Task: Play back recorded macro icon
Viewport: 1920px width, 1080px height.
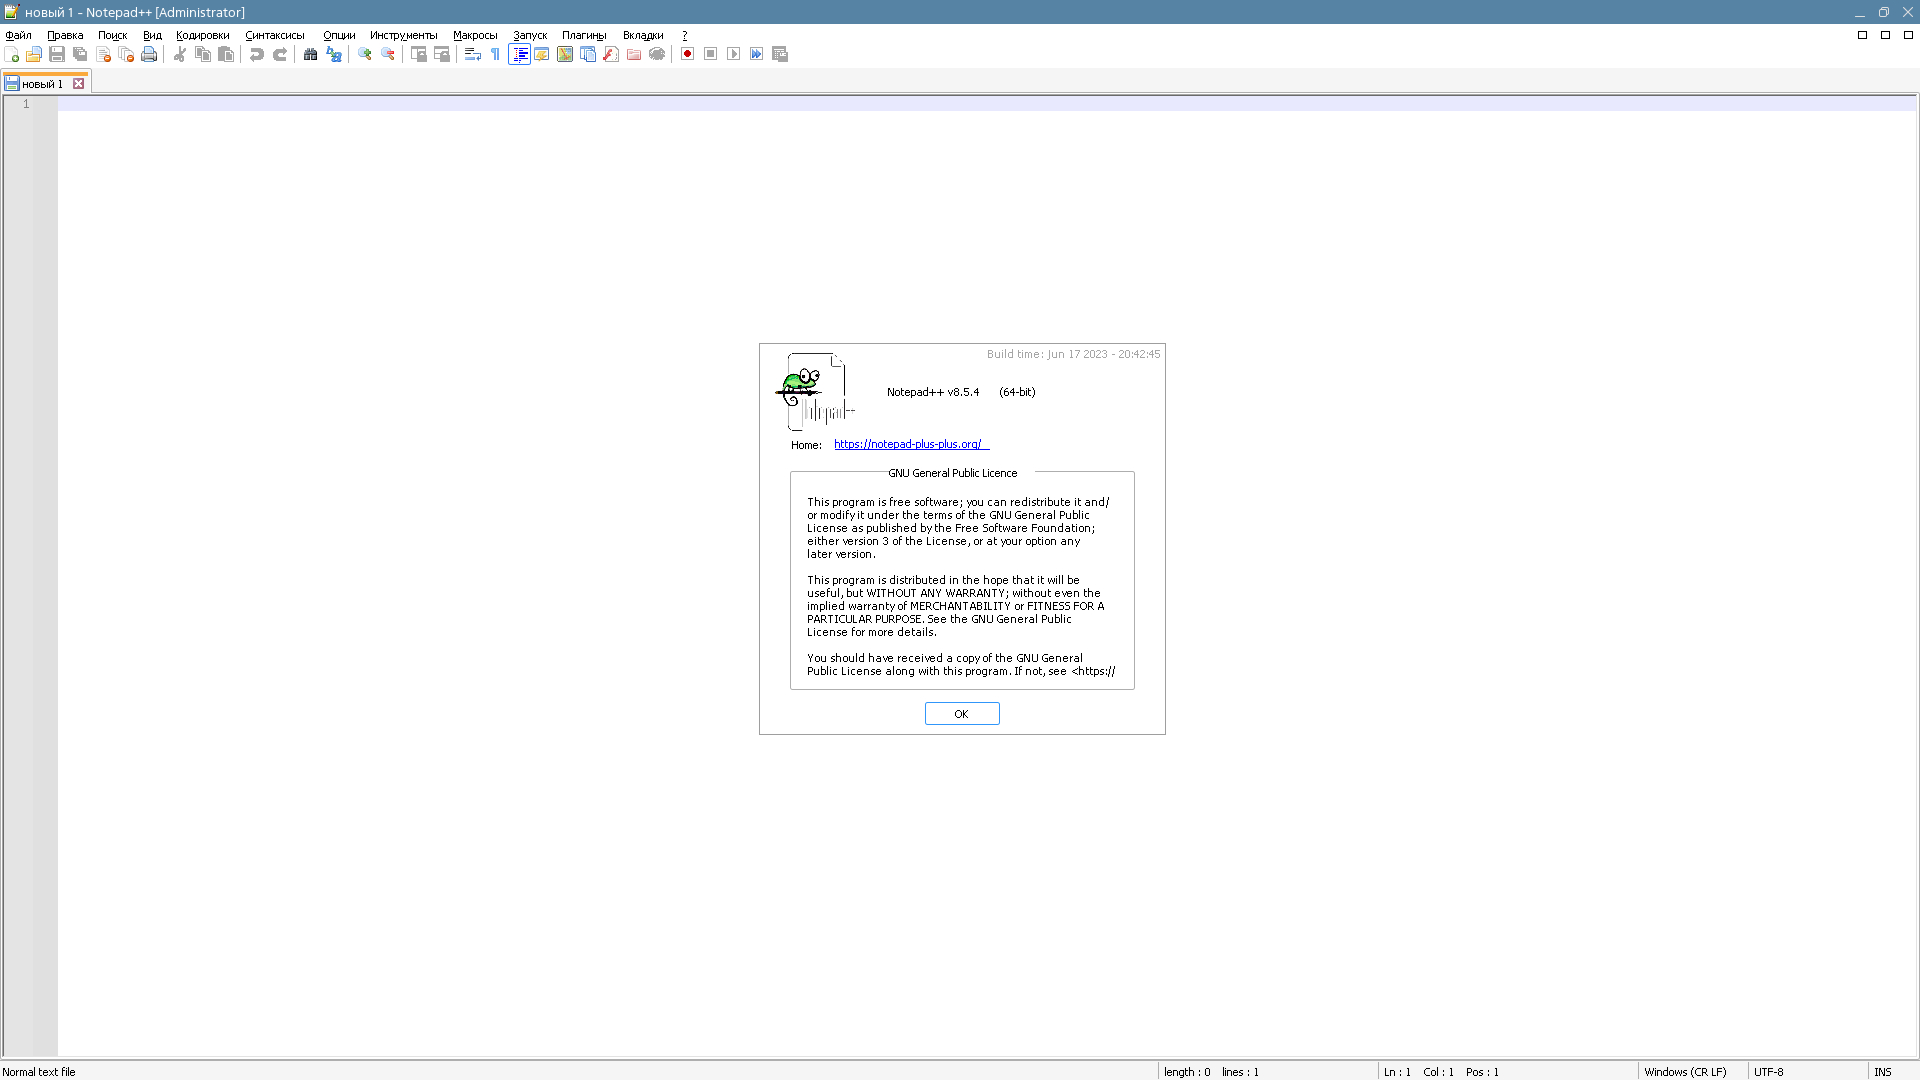Action: 734,54
